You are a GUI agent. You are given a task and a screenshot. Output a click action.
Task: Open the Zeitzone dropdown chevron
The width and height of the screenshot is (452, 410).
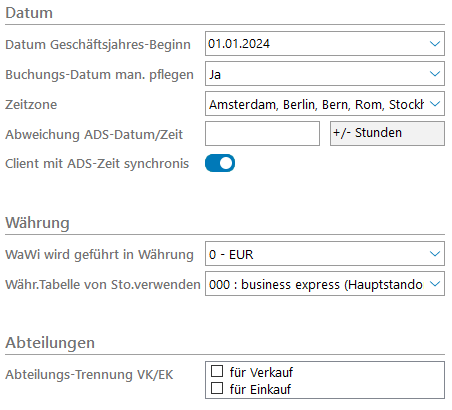(435, 104)
